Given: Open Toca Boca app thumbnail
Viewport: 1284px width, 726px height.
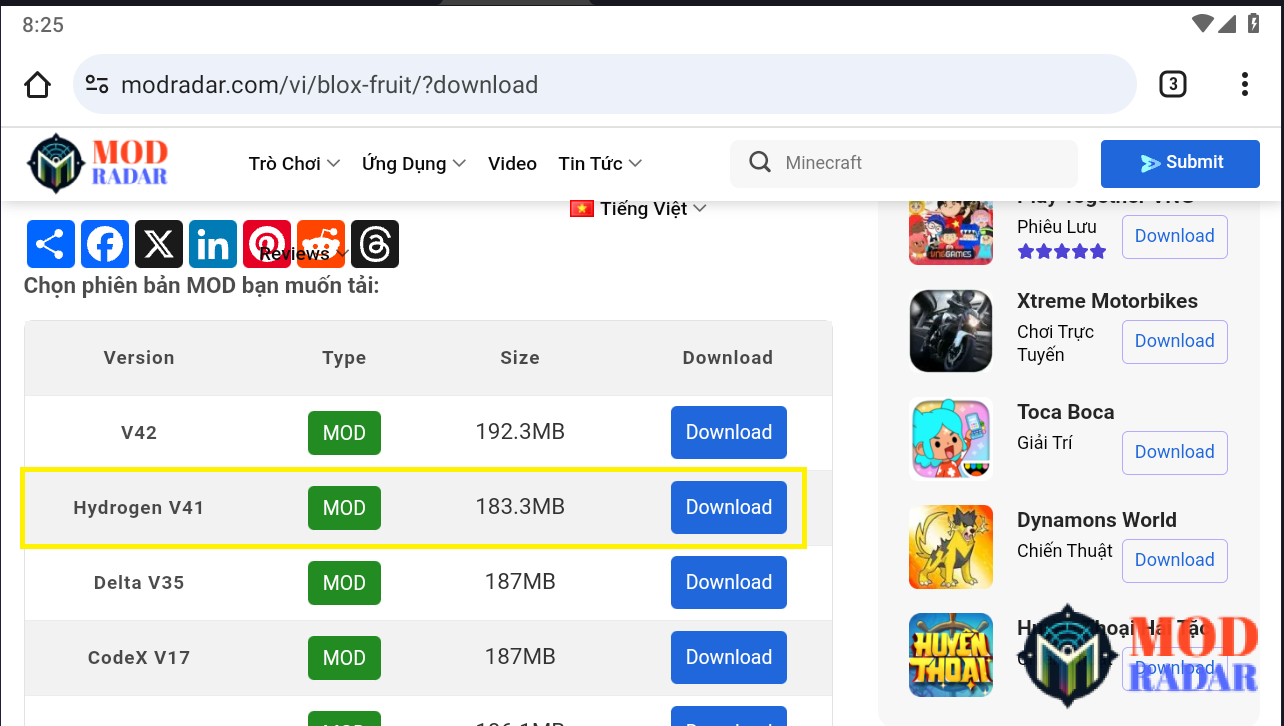Looking at the screenshot, I should (x=951, y=439).
